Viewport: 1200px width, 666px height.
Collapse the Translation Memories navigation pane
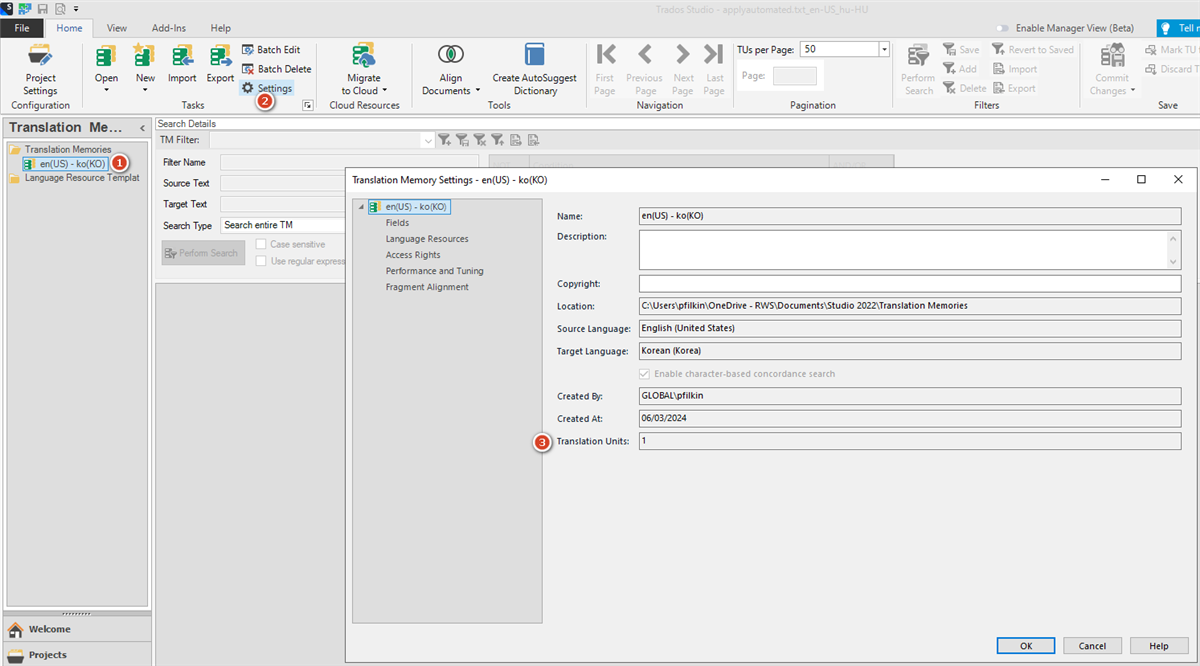(143, 128)
